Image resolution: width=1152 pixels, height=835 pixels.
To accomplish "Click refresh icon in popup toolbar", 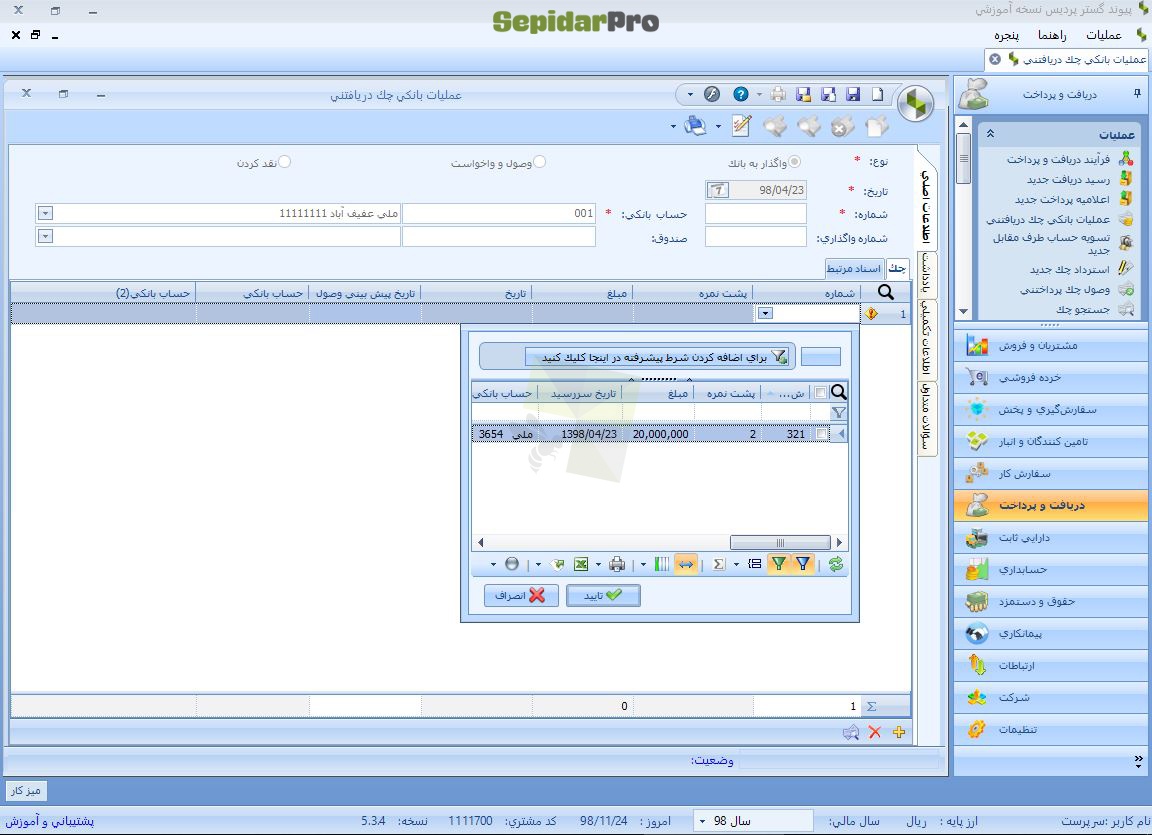I will point(835,564).
